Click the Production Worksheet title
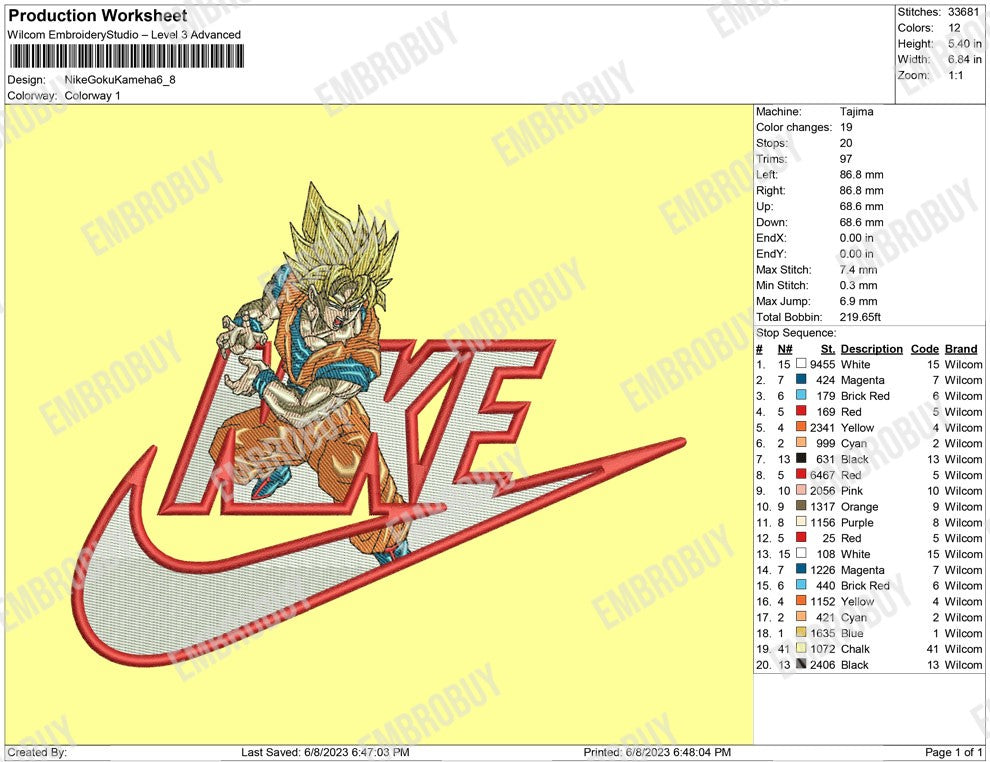Image resolution: width=990 pixels, height=762 pixels. point(98,15)
